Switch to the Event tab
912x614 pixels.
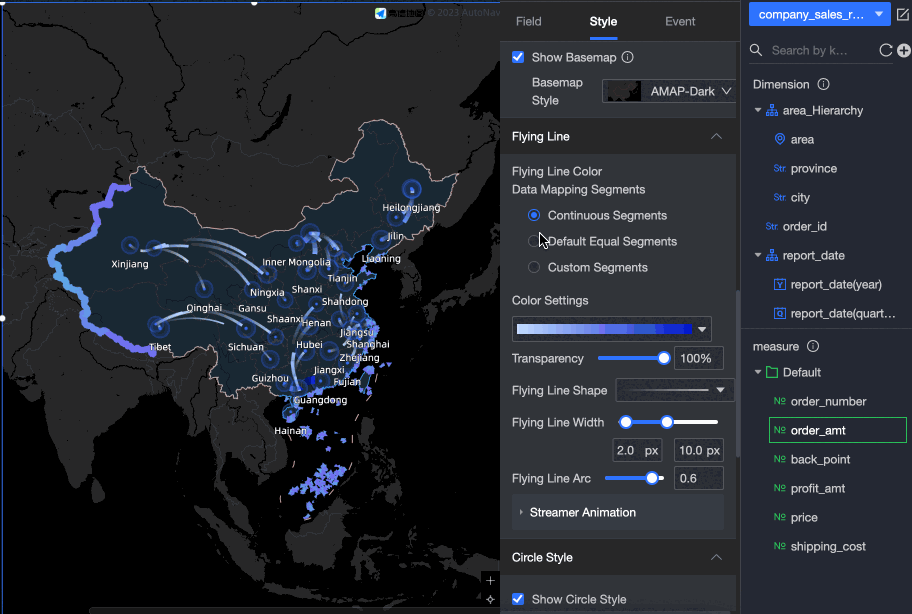(680, 22)
